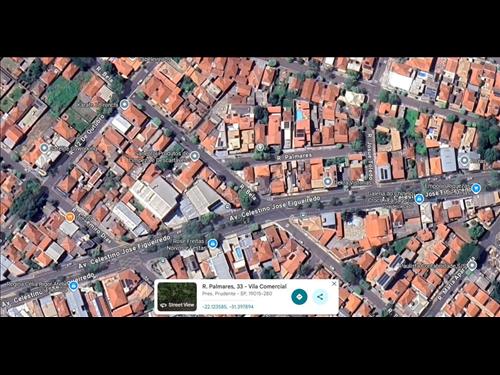Copy the coordinates shown in the card

coord(228,306)
